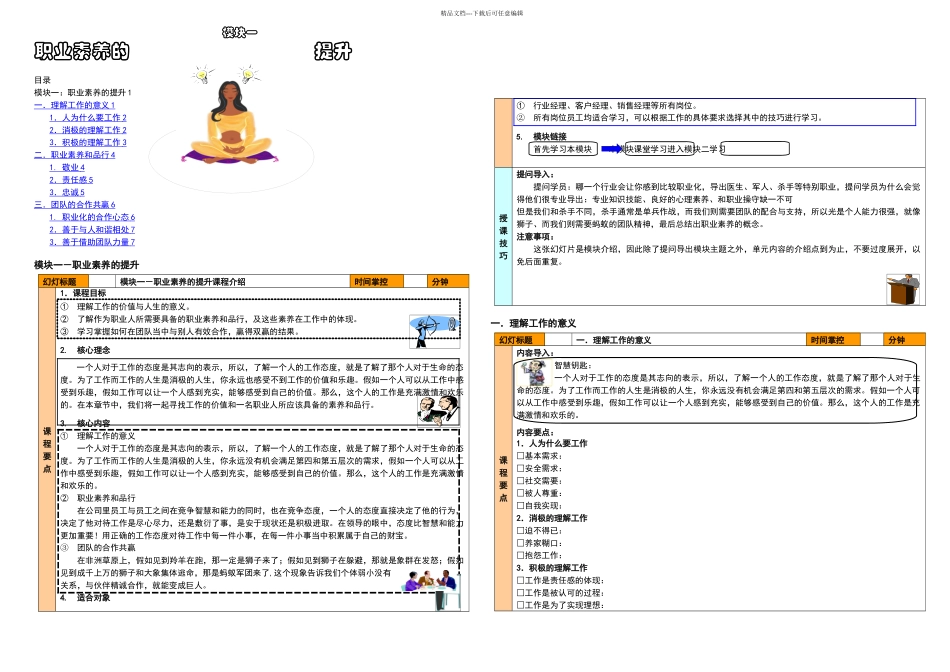Viewport: 950px width, 672px height.
Task: Open TOC link 3. 忠诚
Action: tap(67, 192)
